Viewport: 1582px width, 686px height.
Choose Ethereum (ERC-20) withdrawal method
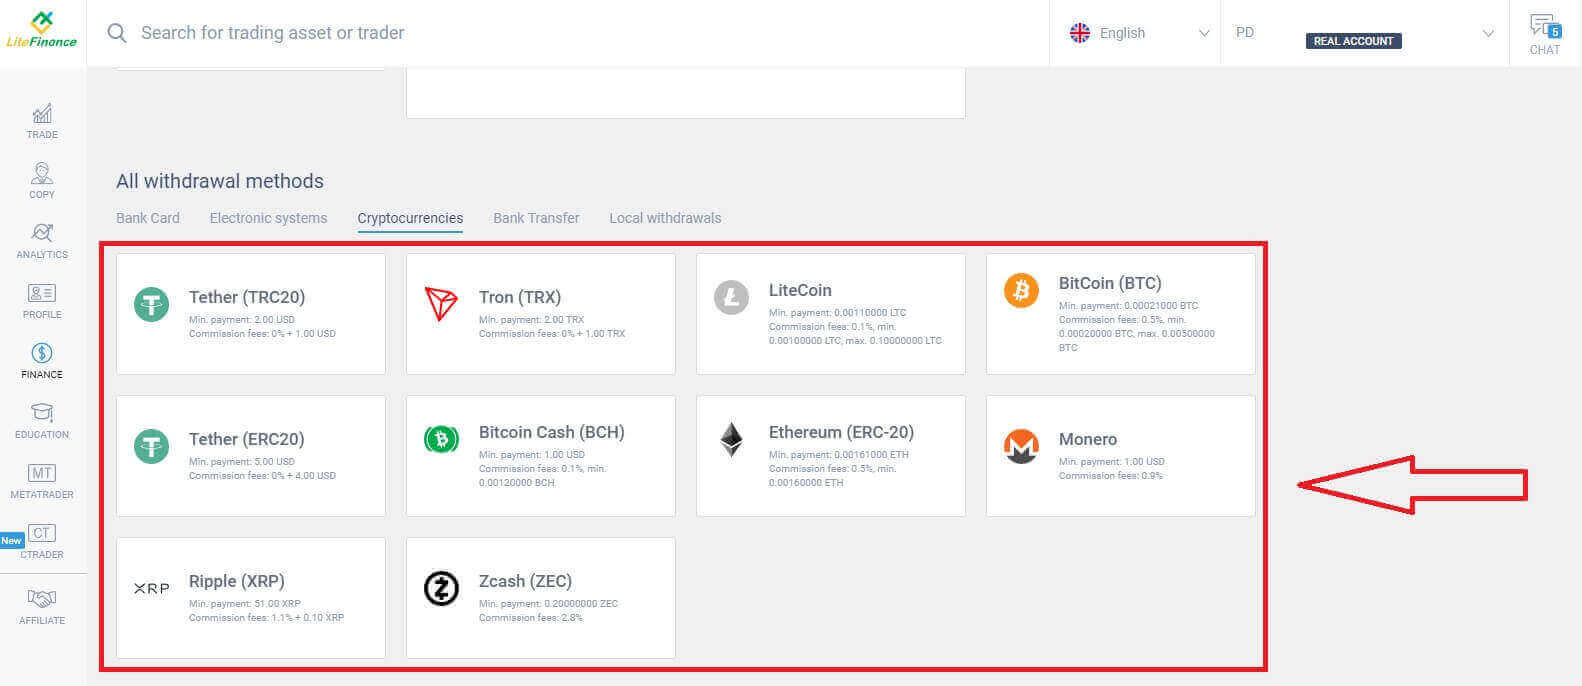coord(831,456)
